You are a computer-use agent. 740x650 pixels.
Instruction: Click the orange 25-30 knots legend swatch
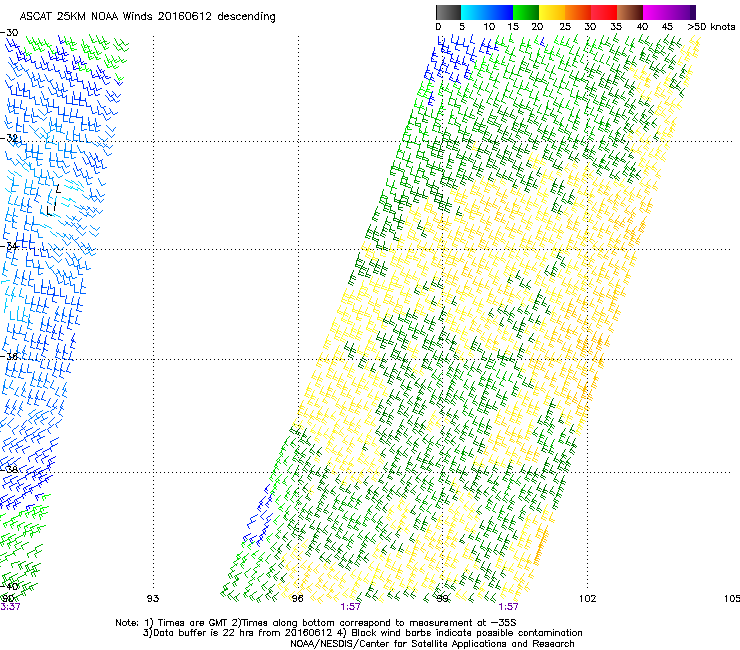578,12
